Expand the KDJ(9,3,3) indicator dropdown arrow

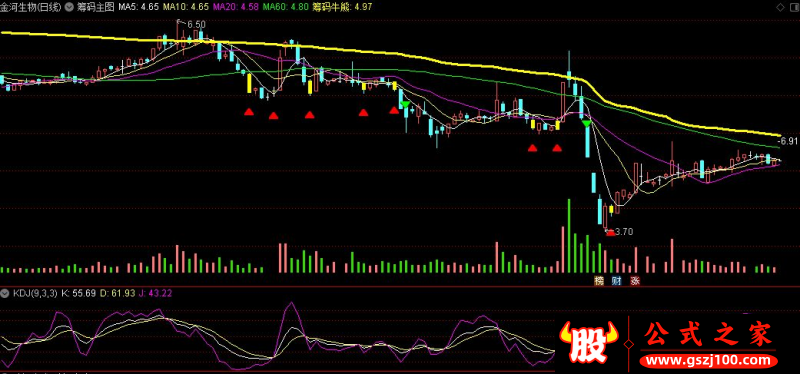coord(6,293)
